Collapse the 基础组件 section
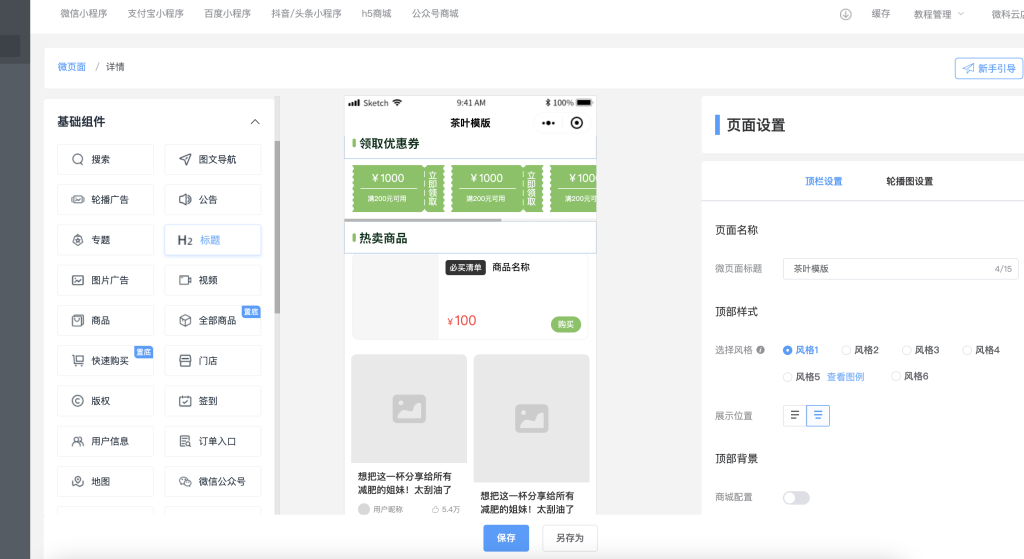This screenshot has height=559, width=1024. tap(255, 122)
